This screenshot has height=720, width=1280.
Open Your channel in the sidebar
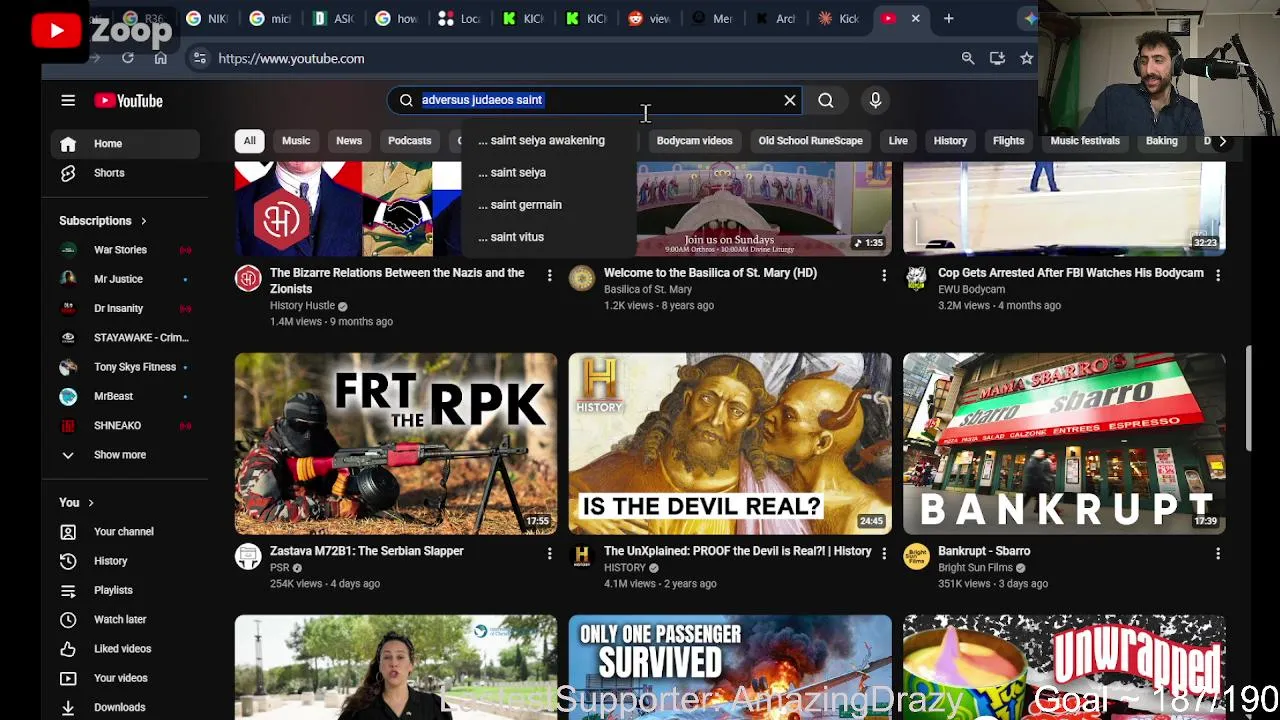tap(125, 532)
